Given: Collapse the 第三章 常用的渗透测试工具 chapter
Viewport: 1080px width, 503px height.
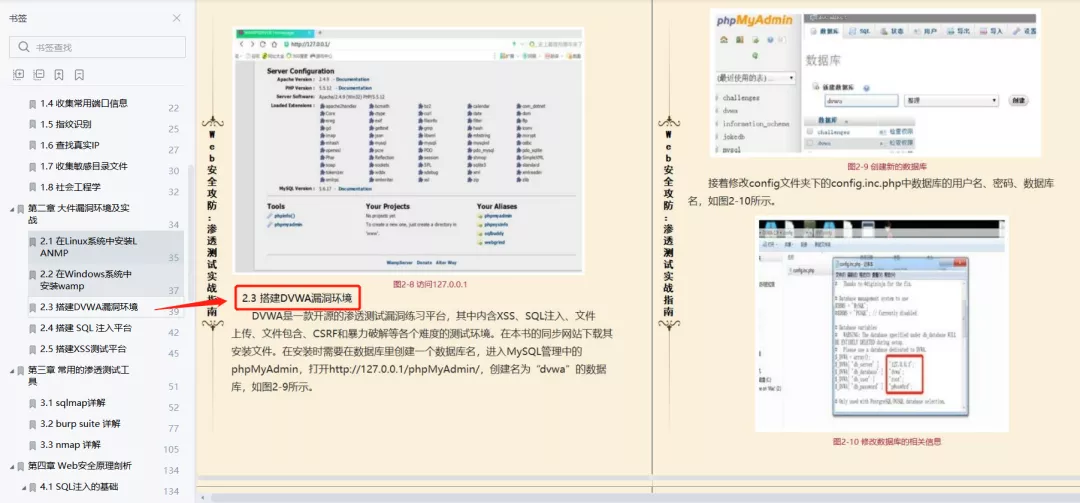Looking at the screenshot, I should pyautogui.click(x=12, y=370).
